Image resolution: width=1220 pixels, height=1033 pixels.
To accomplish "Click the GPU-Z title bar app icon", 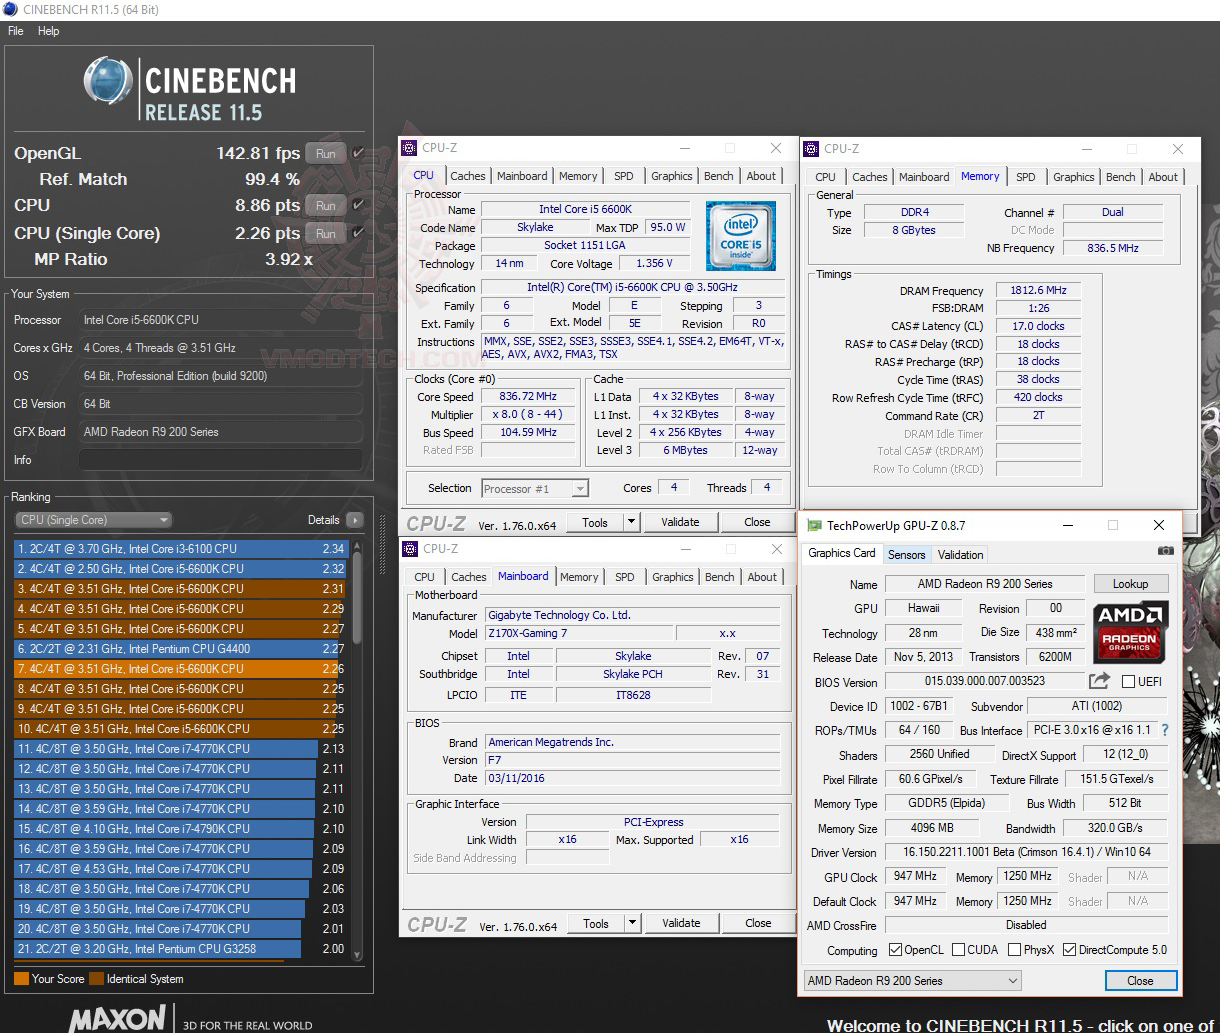I will pos(815,525).
